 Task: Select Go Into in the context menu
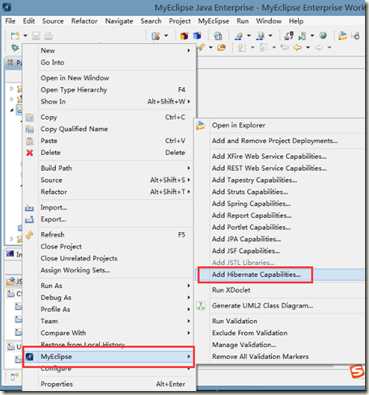tap(52, 62)
